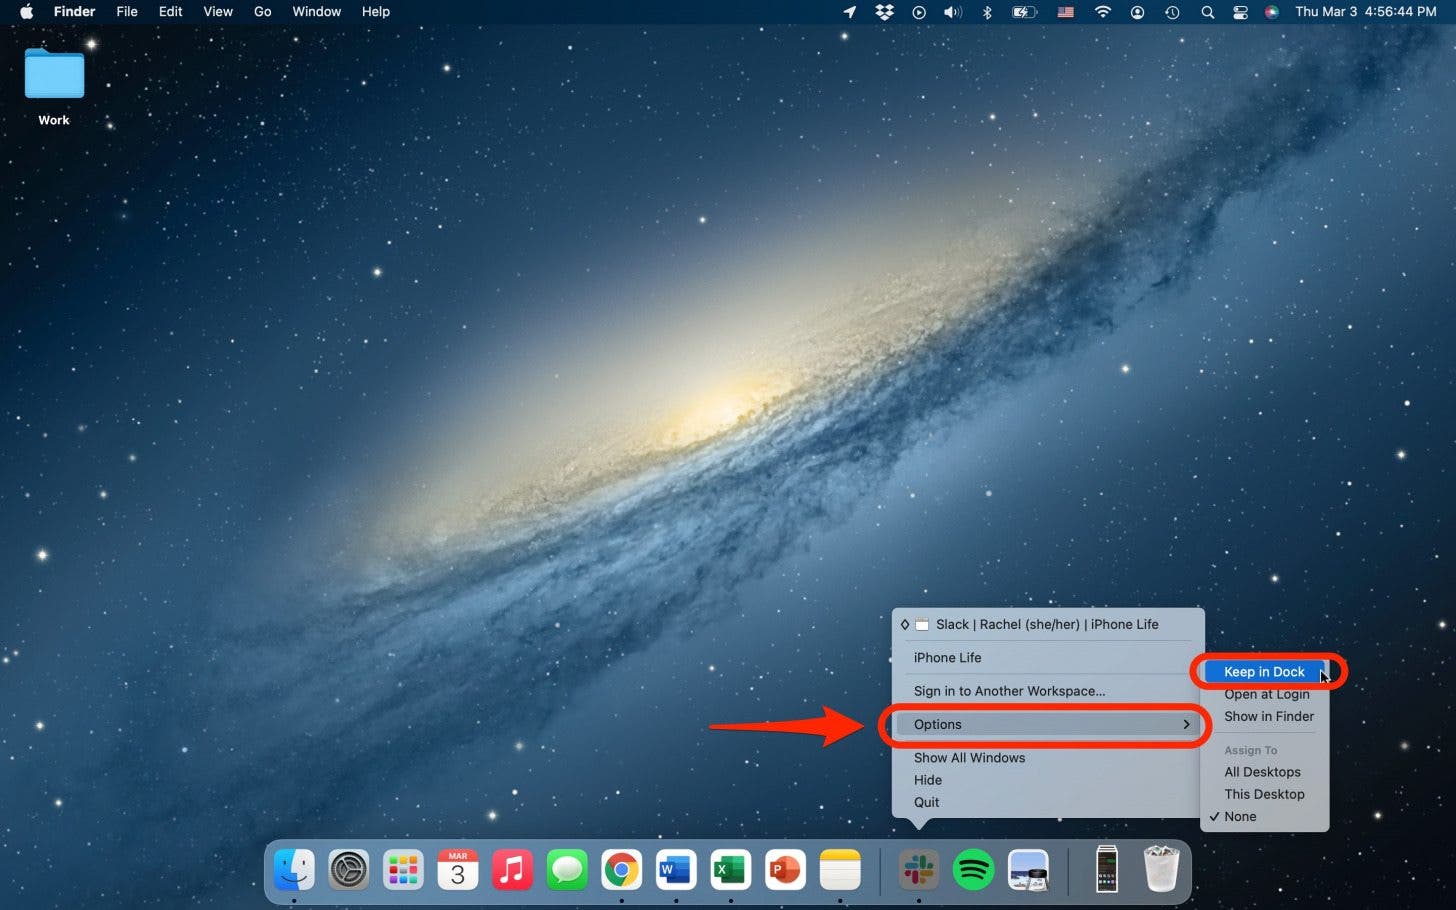Open System Preferences gear icon
The height and width of the screenshot is (910, 1456).
(349, 870)
